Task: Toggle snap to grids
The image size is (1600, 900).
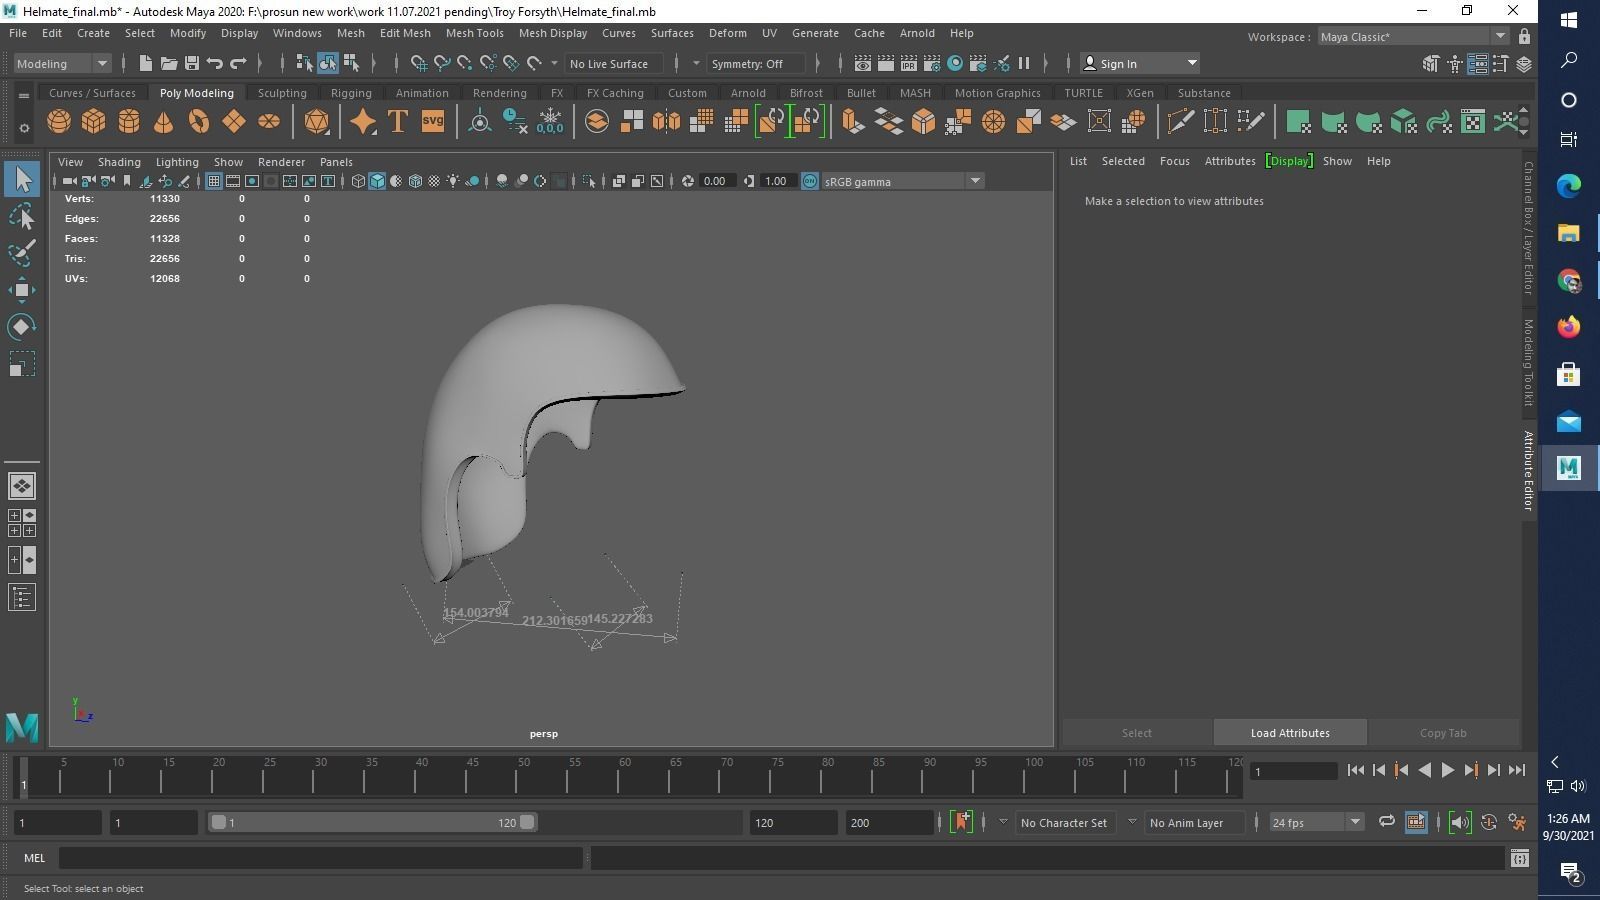Action: coord(419,63)
